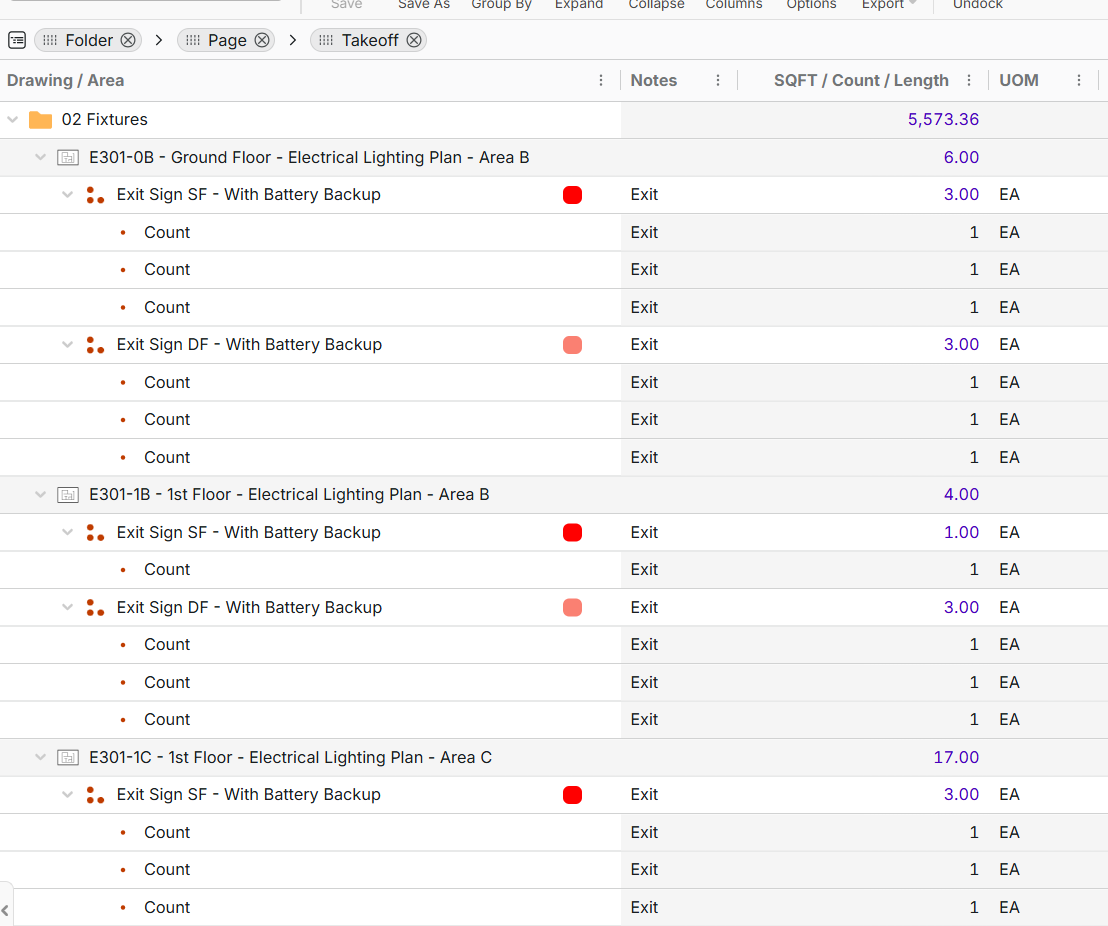Click the grouping list icon left of Folder

[x=17, y=40]
